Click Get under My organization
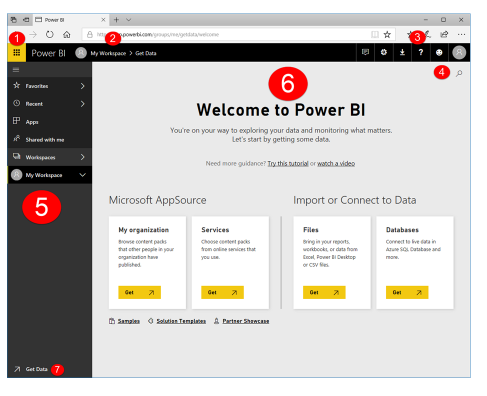The width and height of the screenshot is (487, 396). point(139,292)
